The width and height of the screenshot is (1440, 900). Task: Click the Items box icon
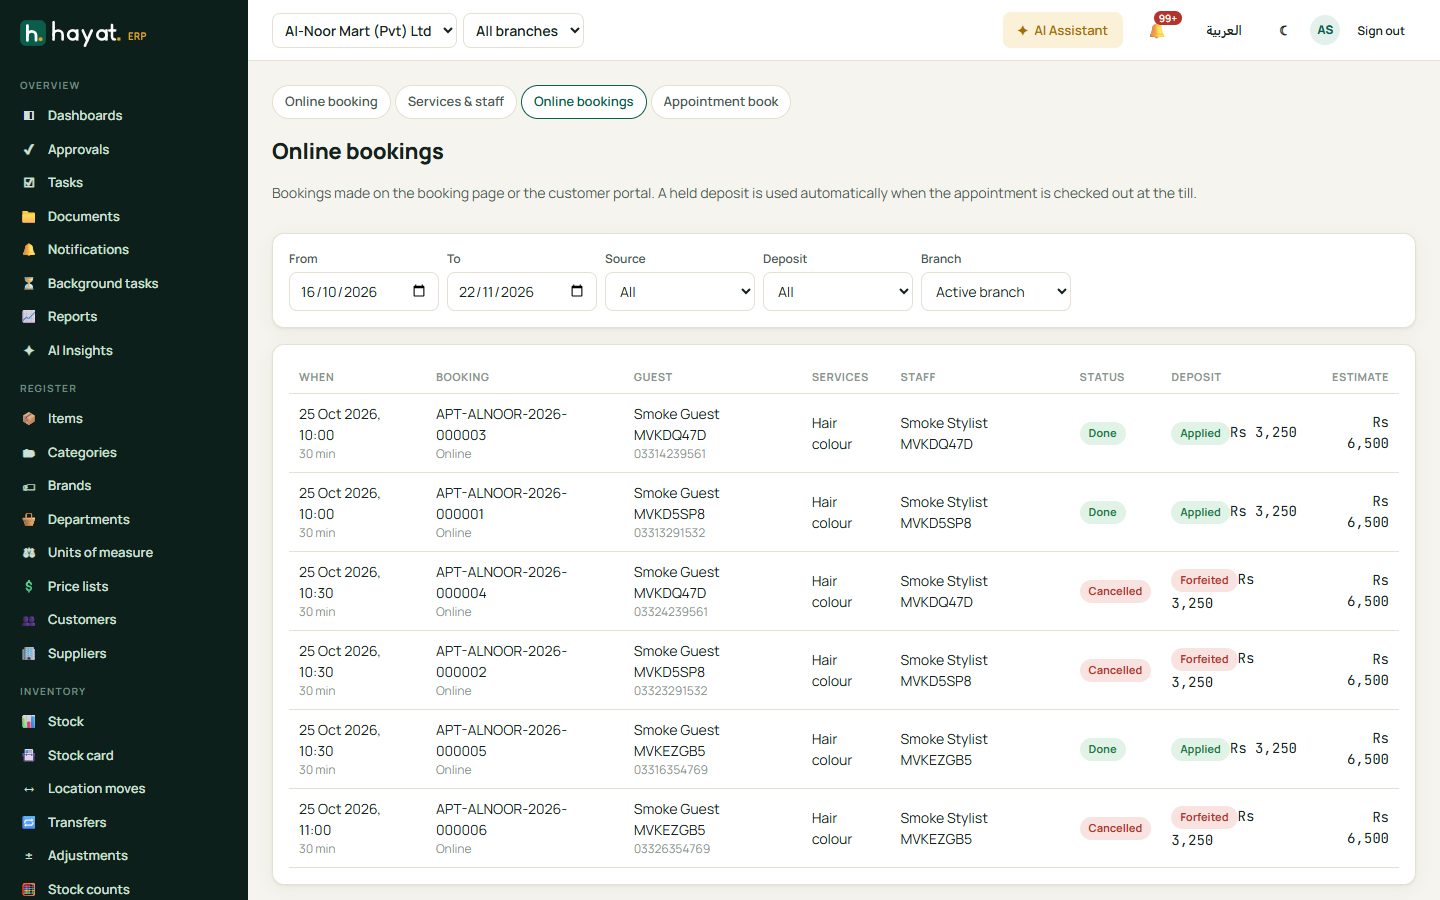29,419
